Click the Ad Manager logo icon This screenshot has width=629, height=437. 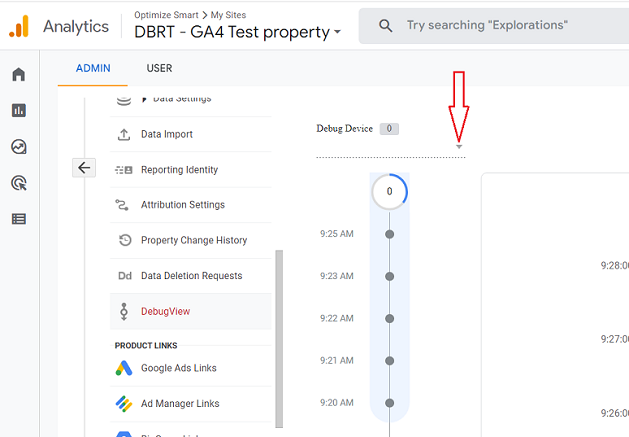pos(124,404)
